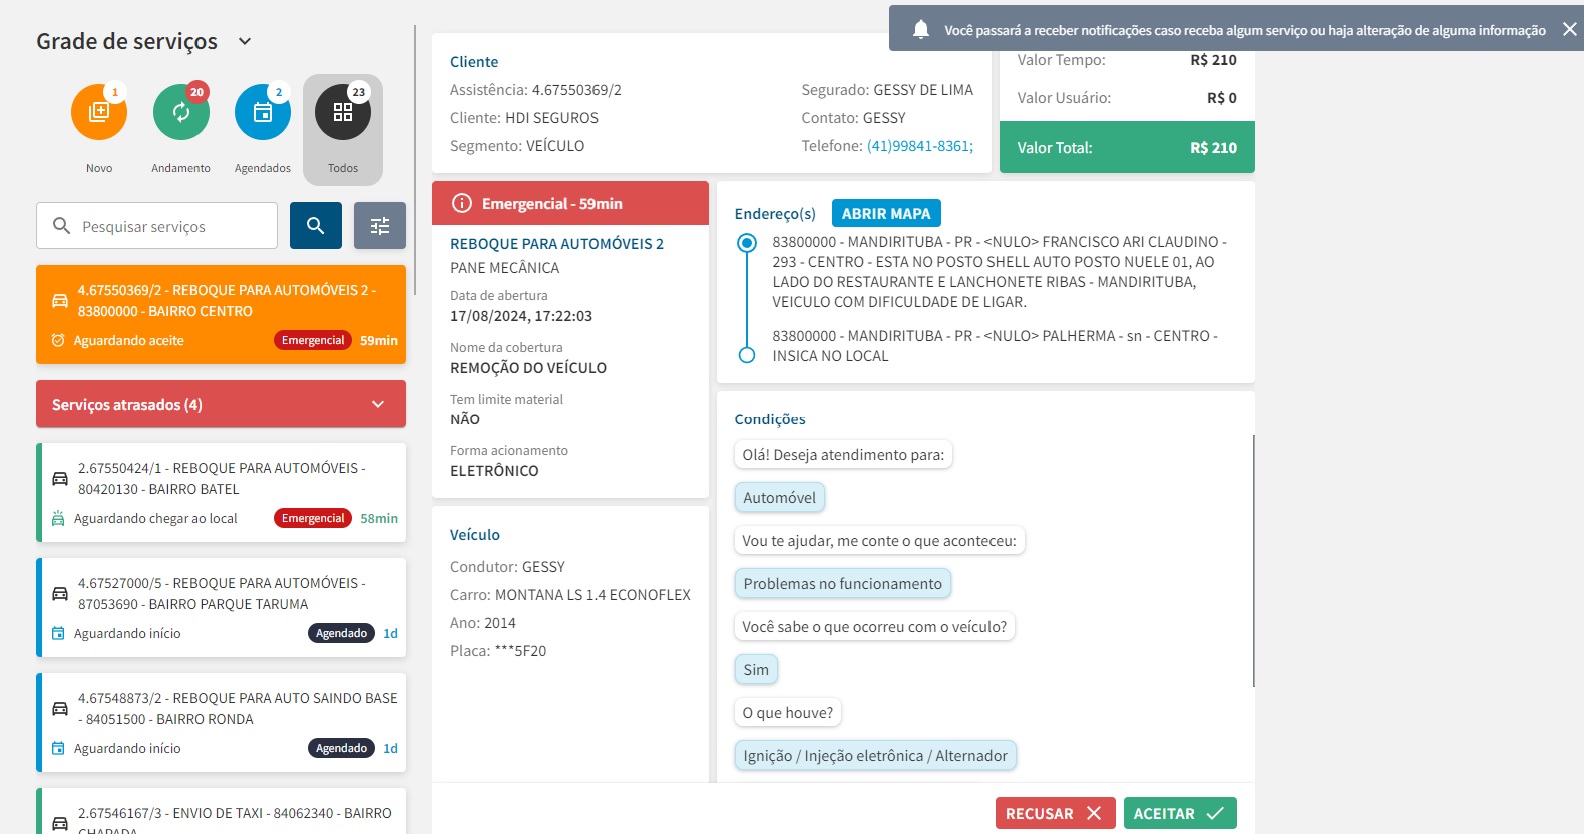The image size is (1584, 834).
Task: Open the Novo services filter icon
Action: pyautogui.click(x=99, y=112)
